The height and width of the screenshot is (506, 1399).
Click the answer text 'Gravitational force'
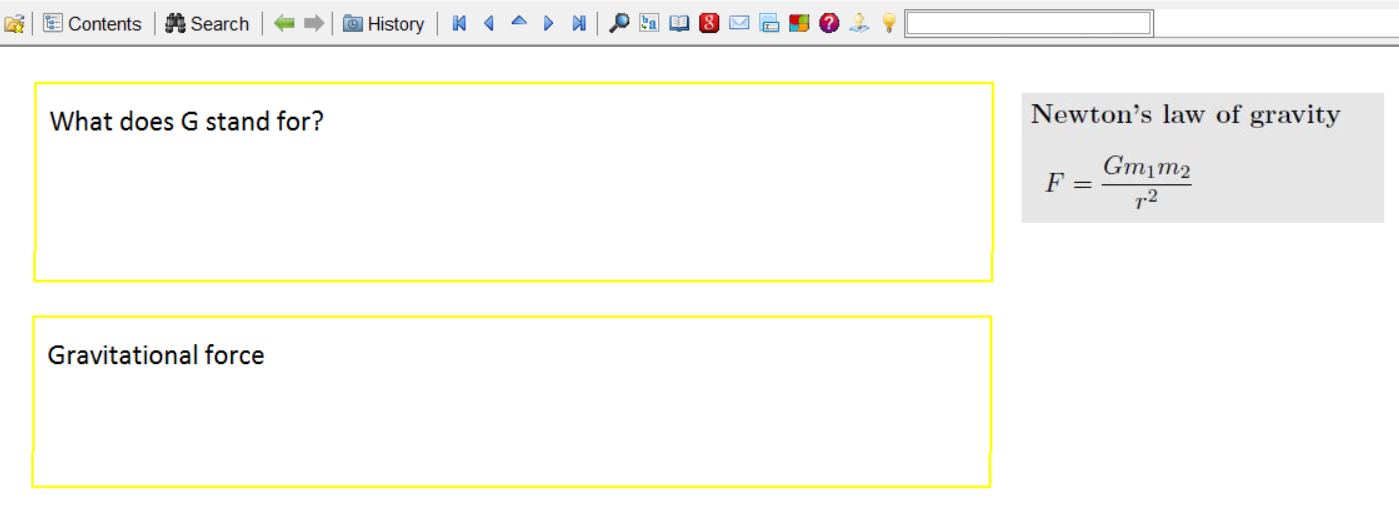point(156,355)
